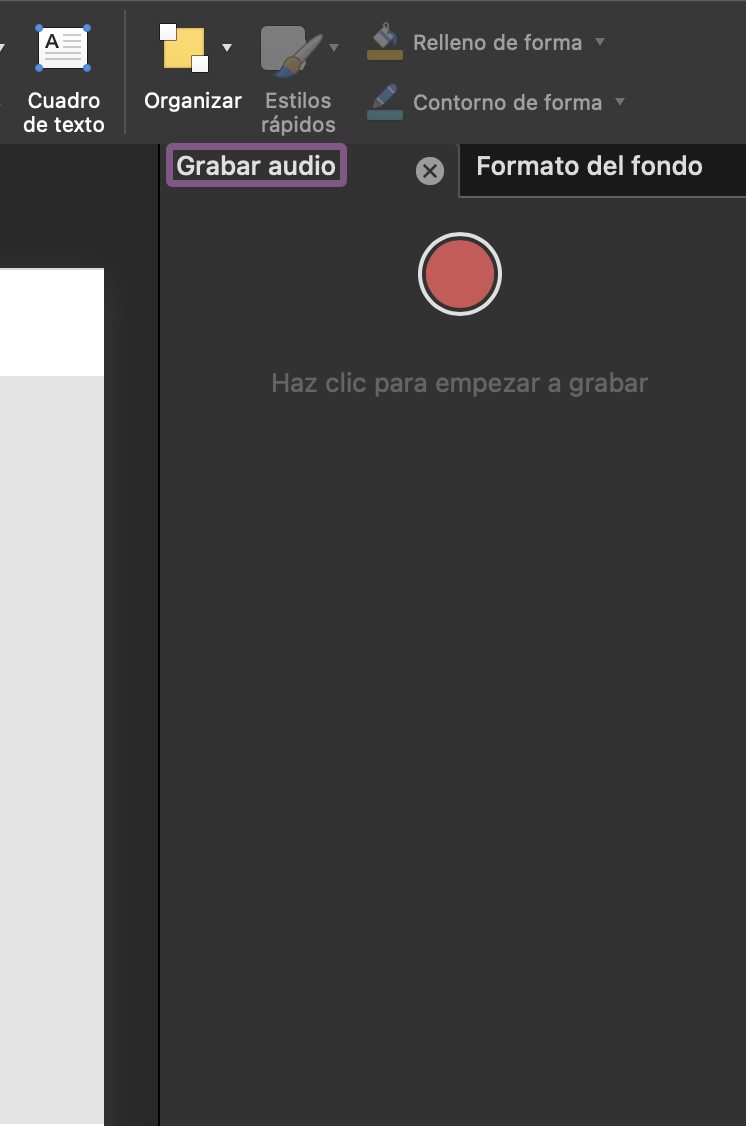Viewport: 746px width, 1126px height.
Task: Click the Relleno de forma label
Action: click(x=498, y=42)
